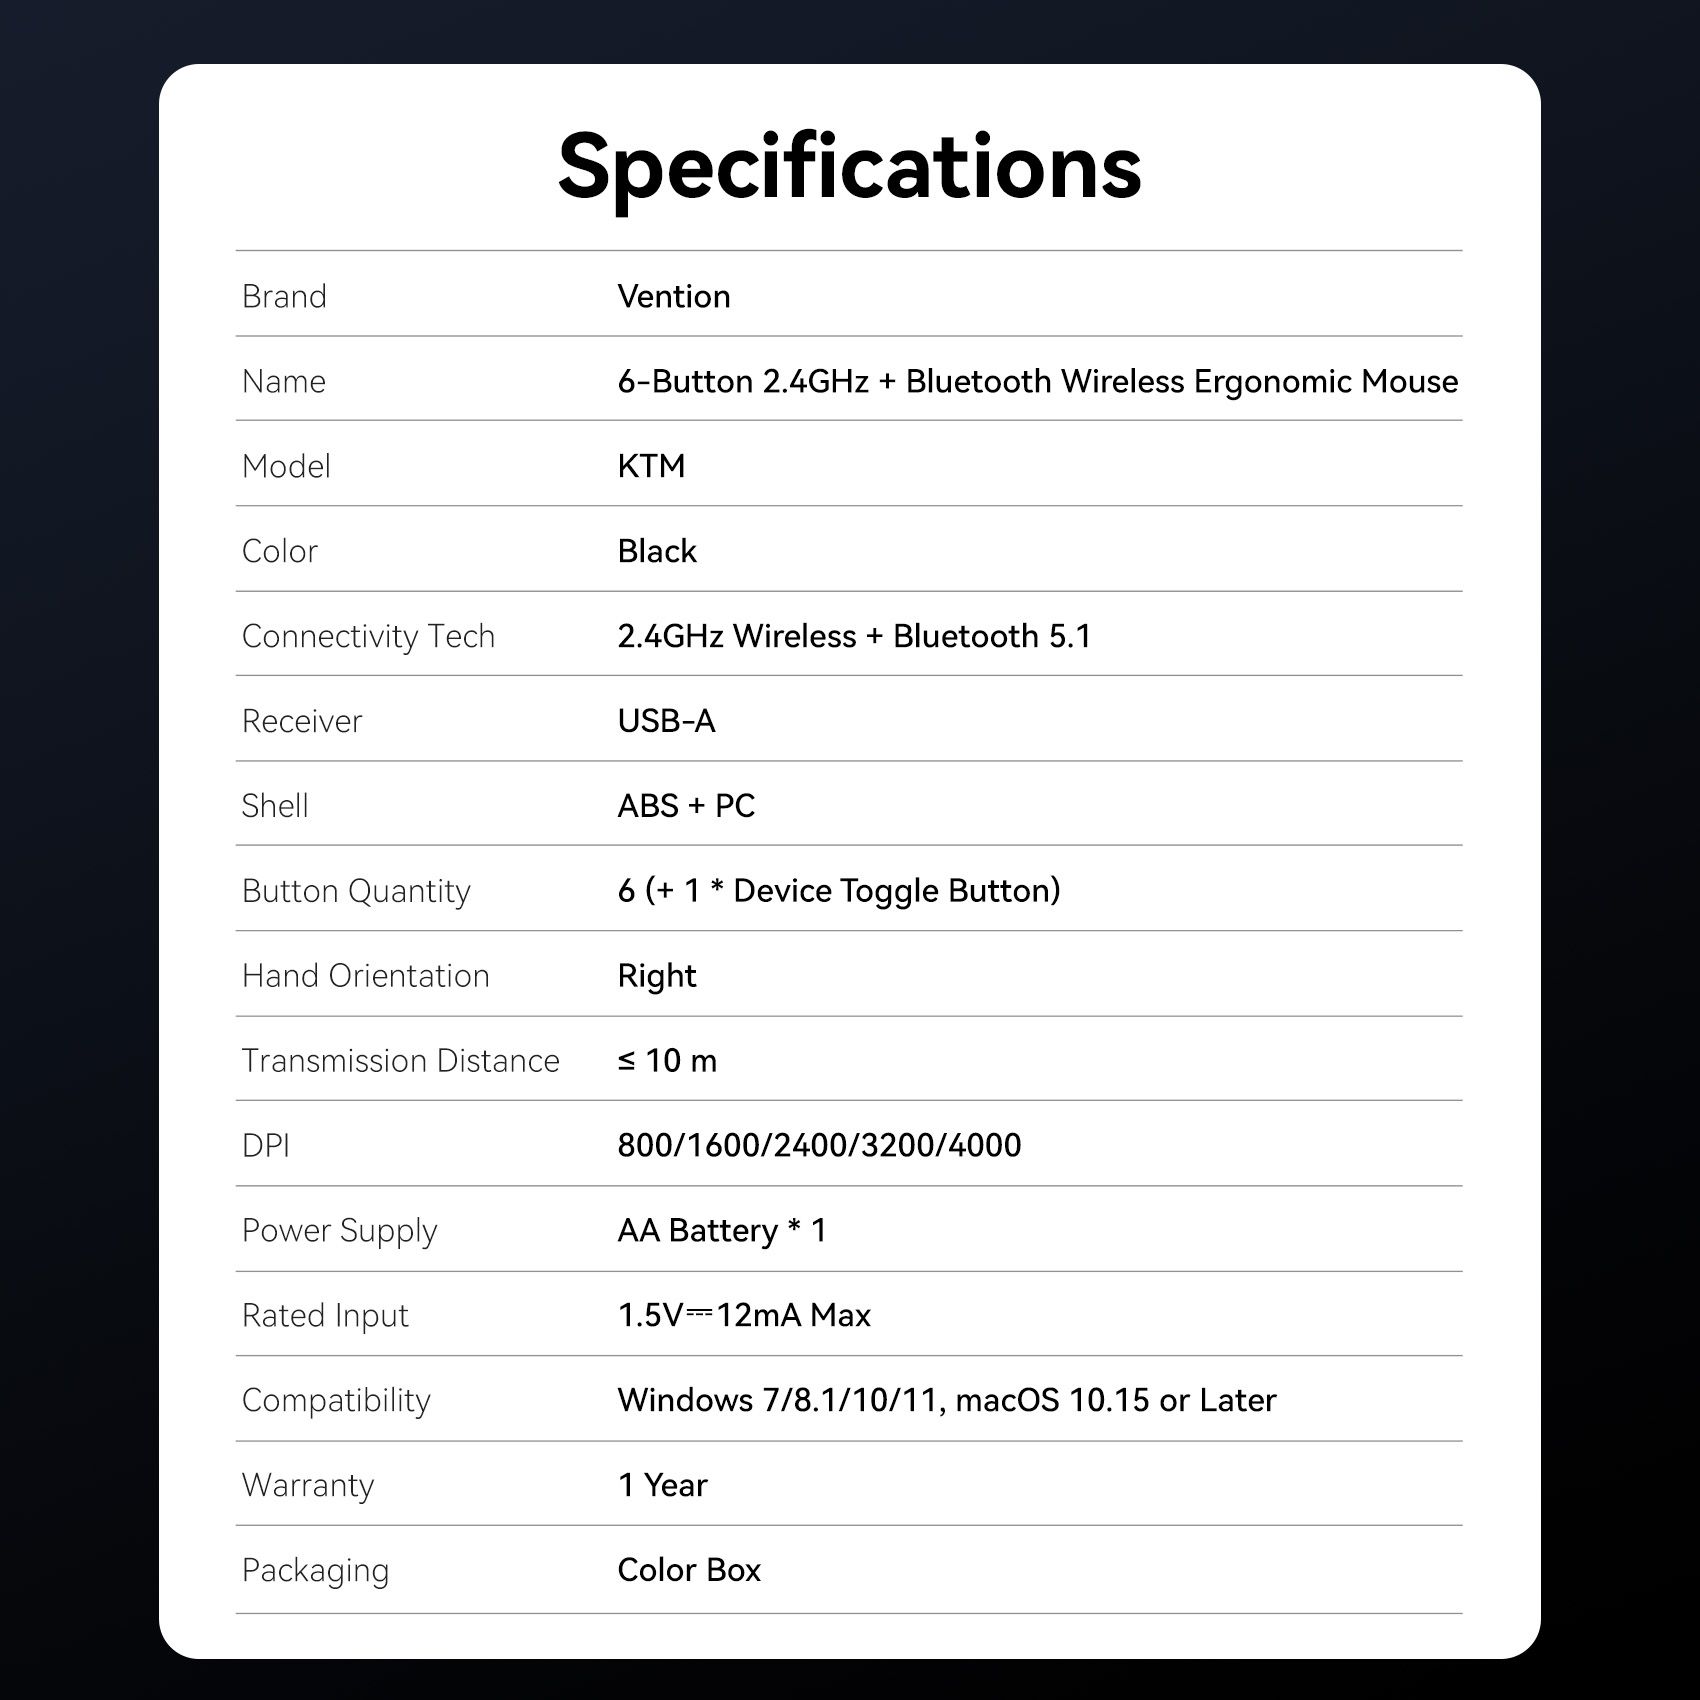
Task: Click the 6-Button Wireless Ergonomic Mouse name
Action: (x=1037, y=381)
